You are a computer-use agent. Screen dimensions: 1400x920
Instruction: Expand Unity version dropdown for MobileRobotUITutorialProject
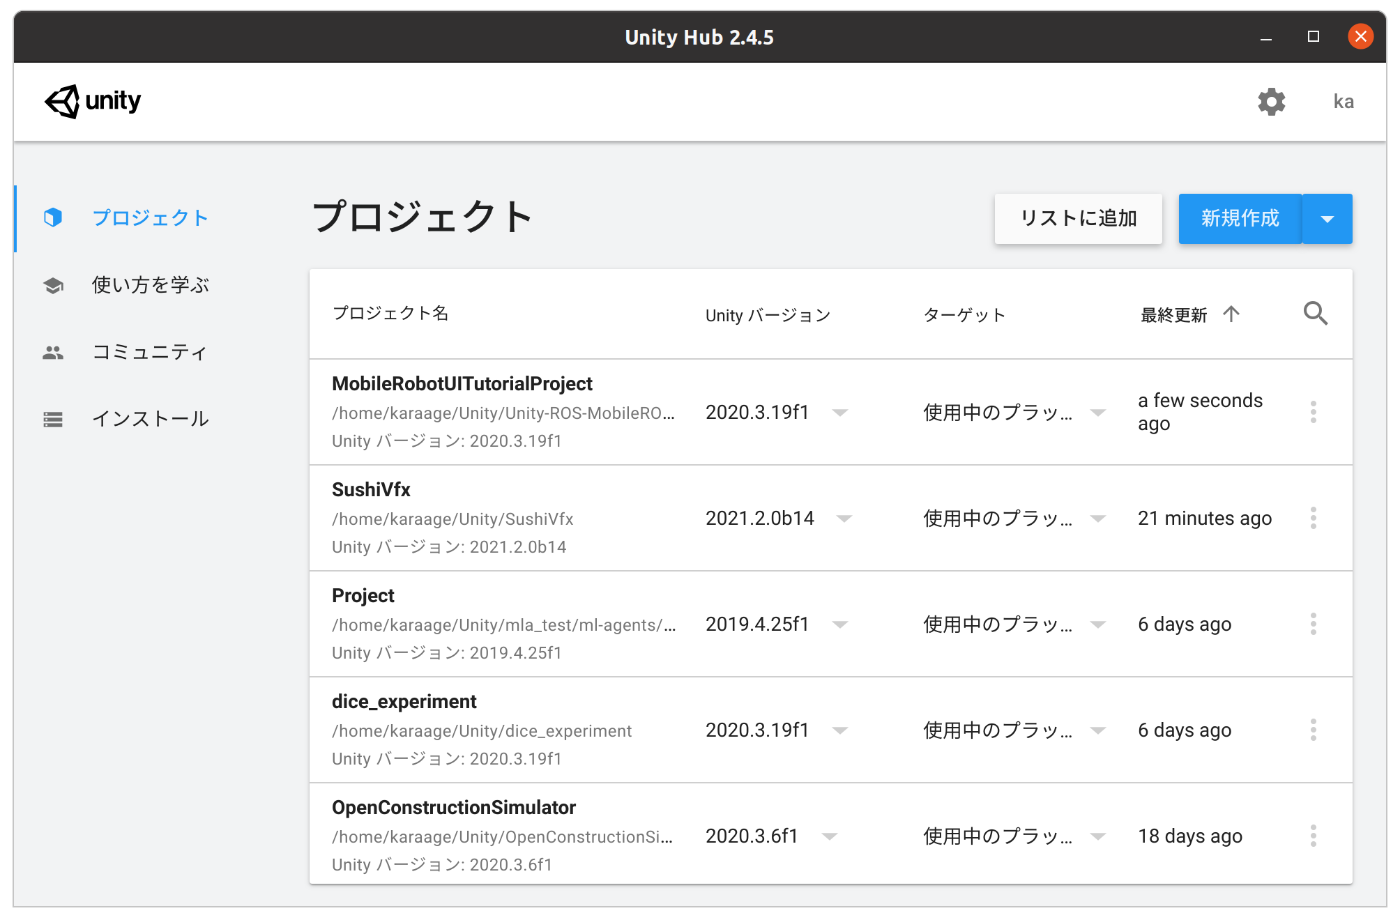(840, 412)
